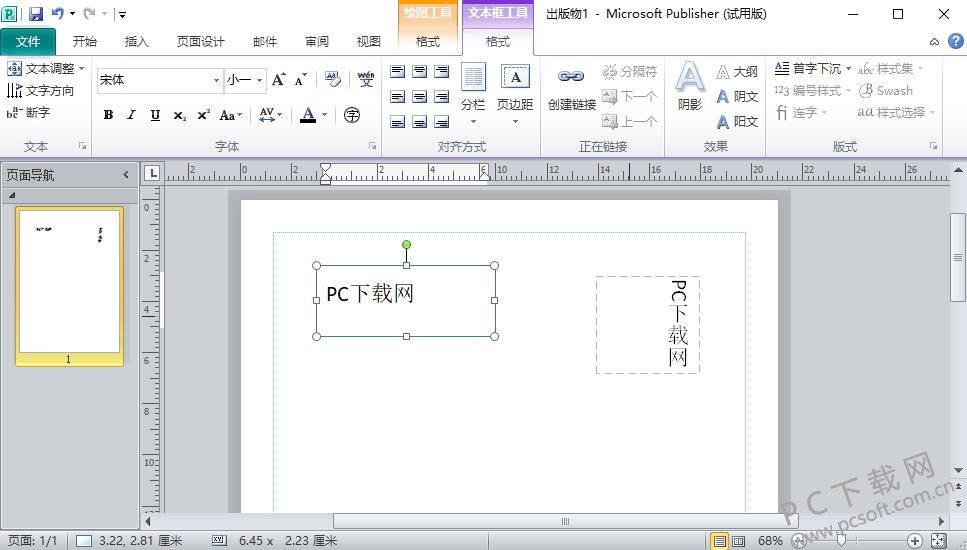Click the 创建链接 create link button

(x=572, y=89)
